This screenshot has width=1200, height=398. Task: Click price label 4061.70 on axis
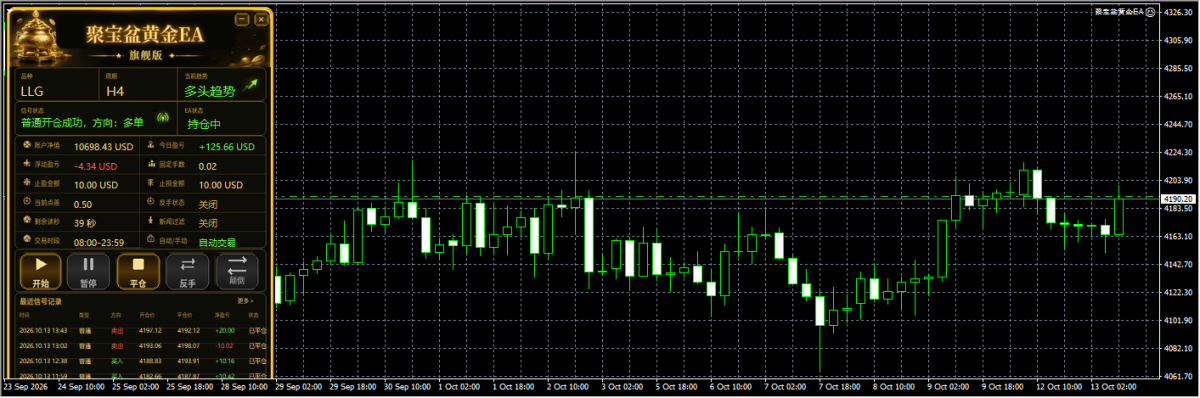(1177, 377)
